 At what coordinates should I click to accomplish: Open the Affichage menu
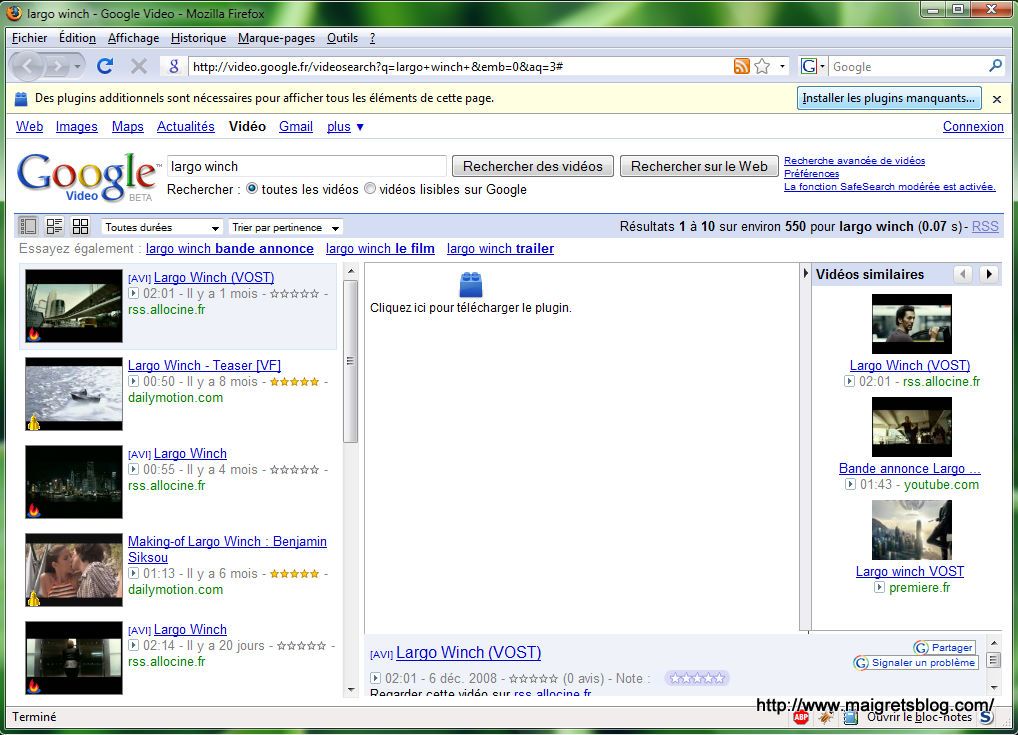coord(133,38)
